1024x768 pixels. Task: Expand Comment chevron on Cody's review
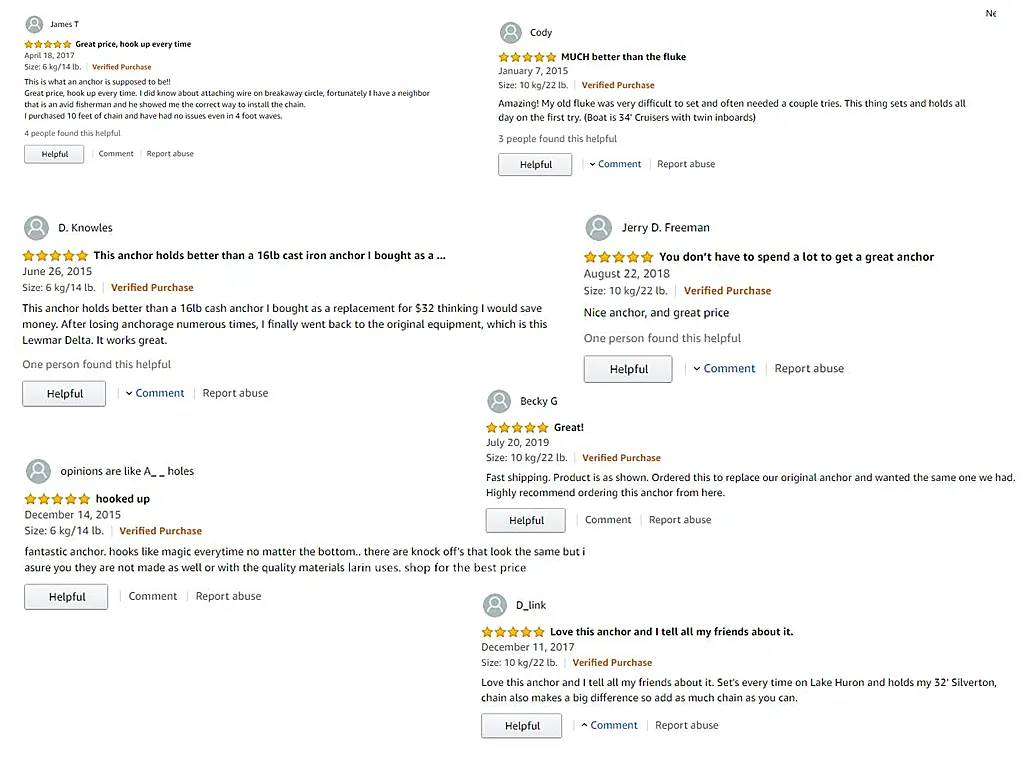[592, 164]
